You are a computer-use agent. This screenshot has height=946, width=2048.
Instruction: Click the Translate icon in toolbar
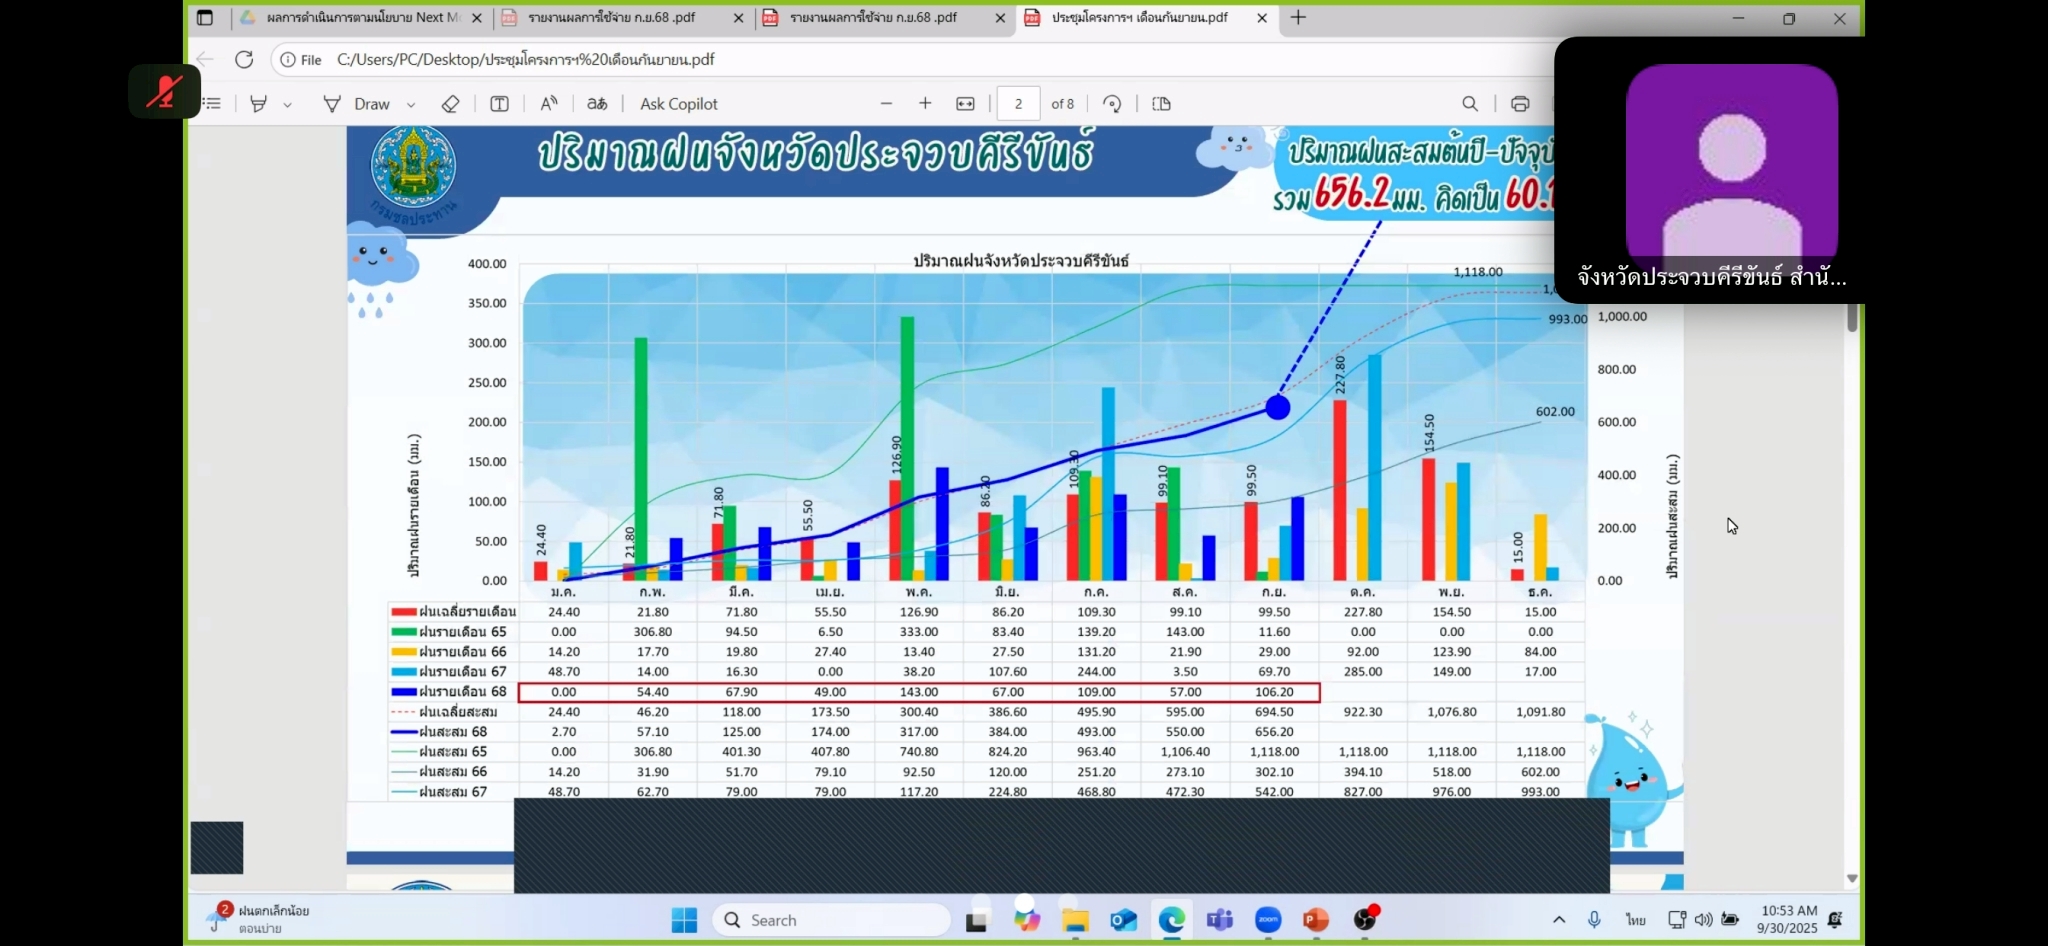[597, 104]
